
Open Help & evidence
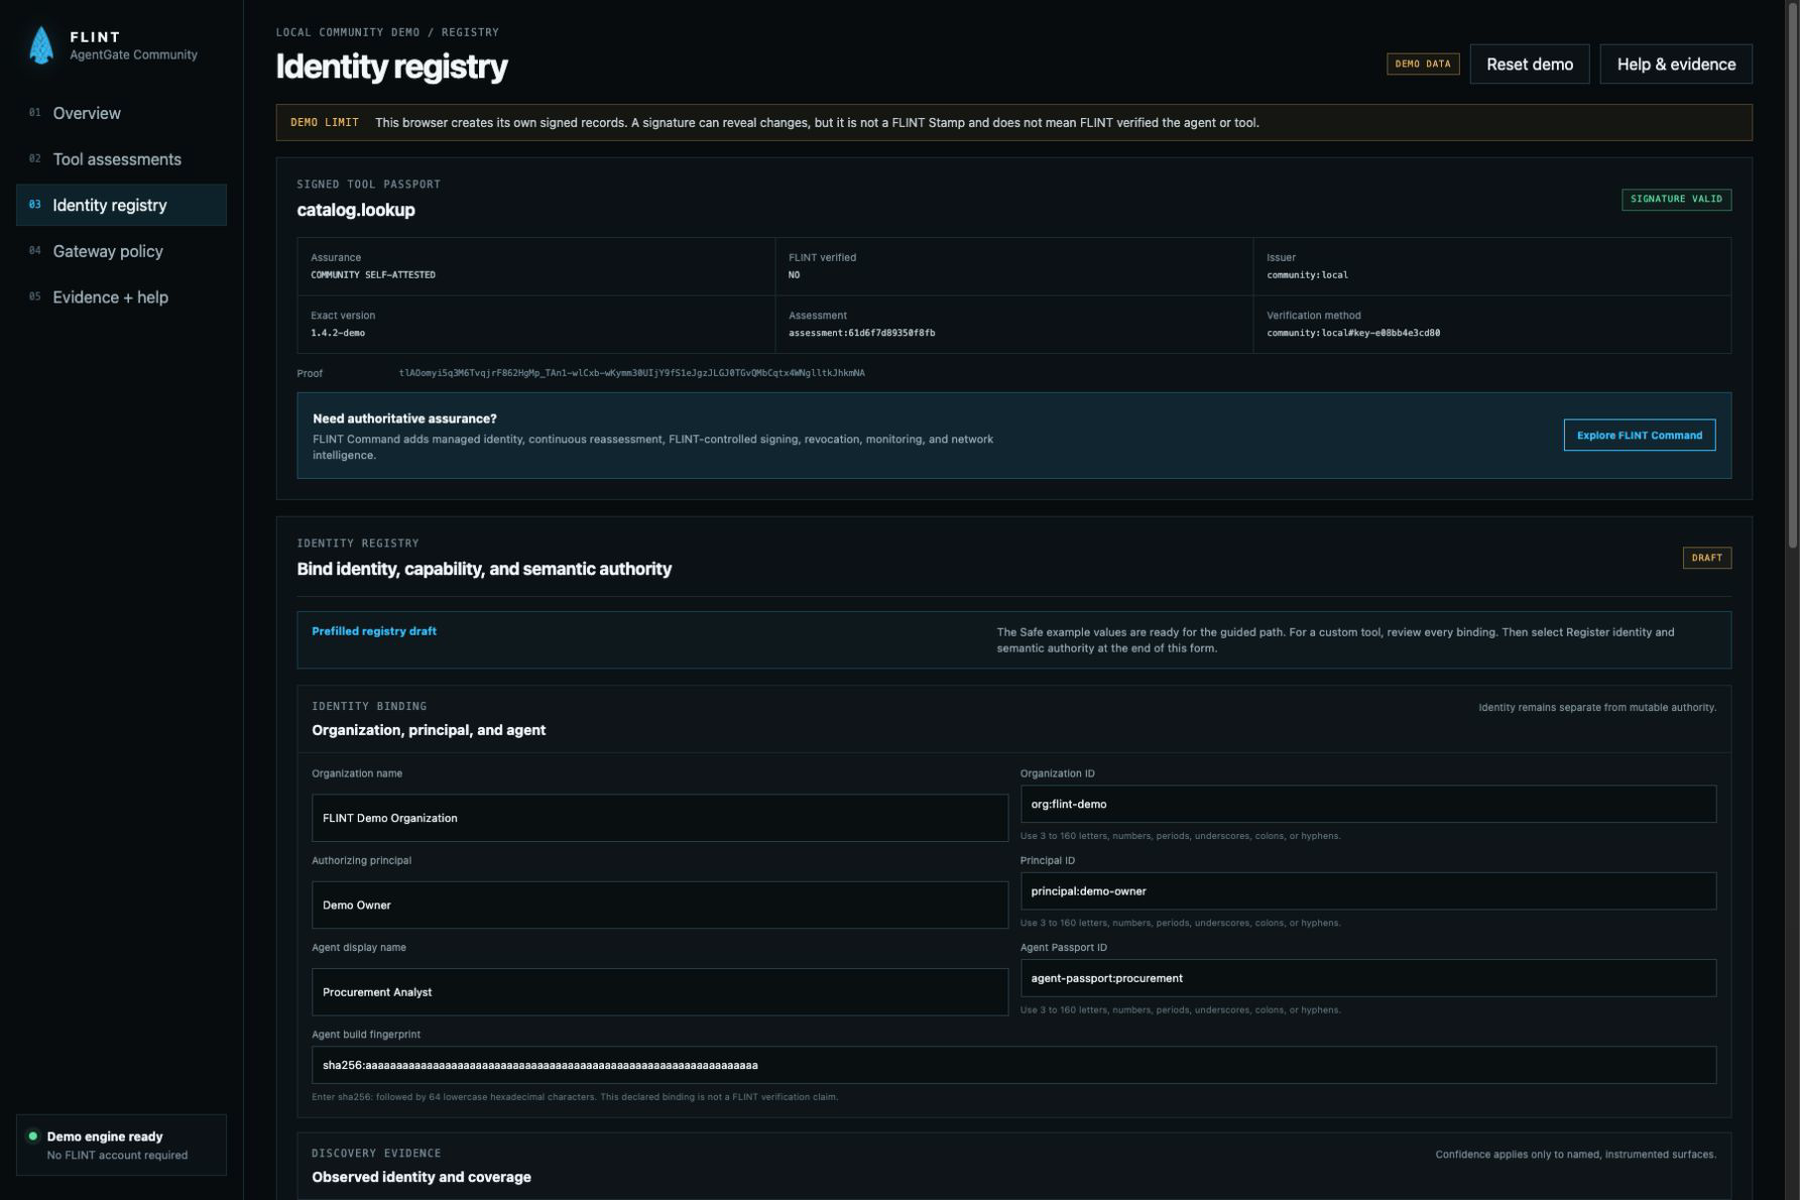click(1676, 64)
